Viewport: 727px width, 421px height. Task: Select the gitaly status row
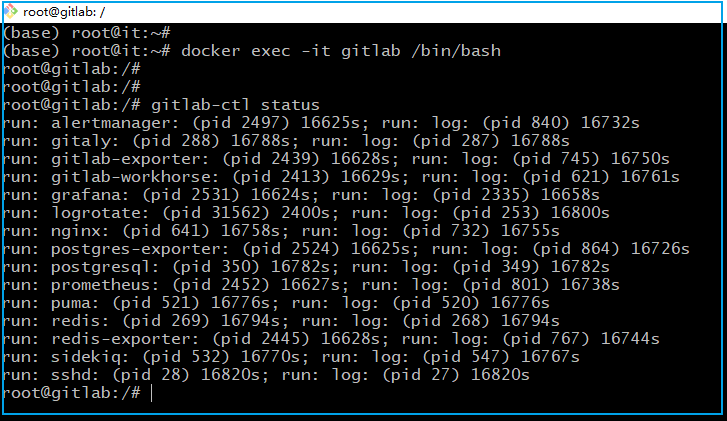(286, 141)
